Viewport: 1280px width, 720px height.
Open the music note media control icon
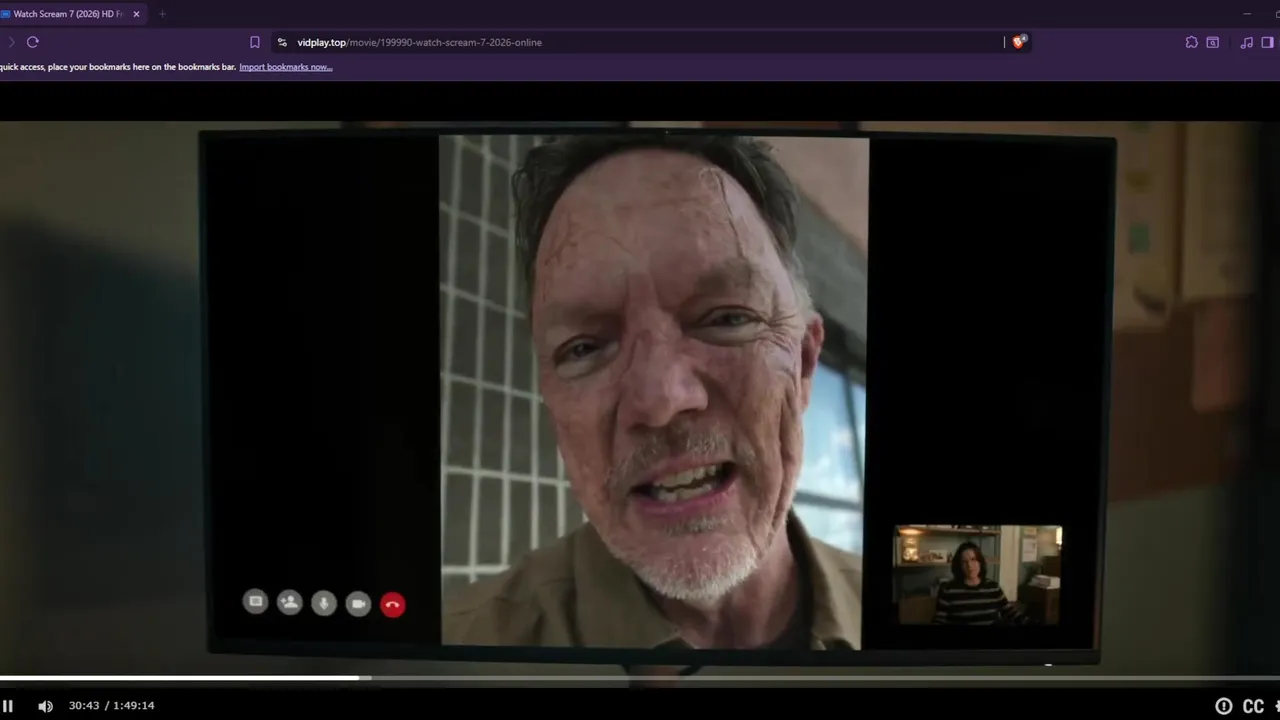tap(1246, 42)
